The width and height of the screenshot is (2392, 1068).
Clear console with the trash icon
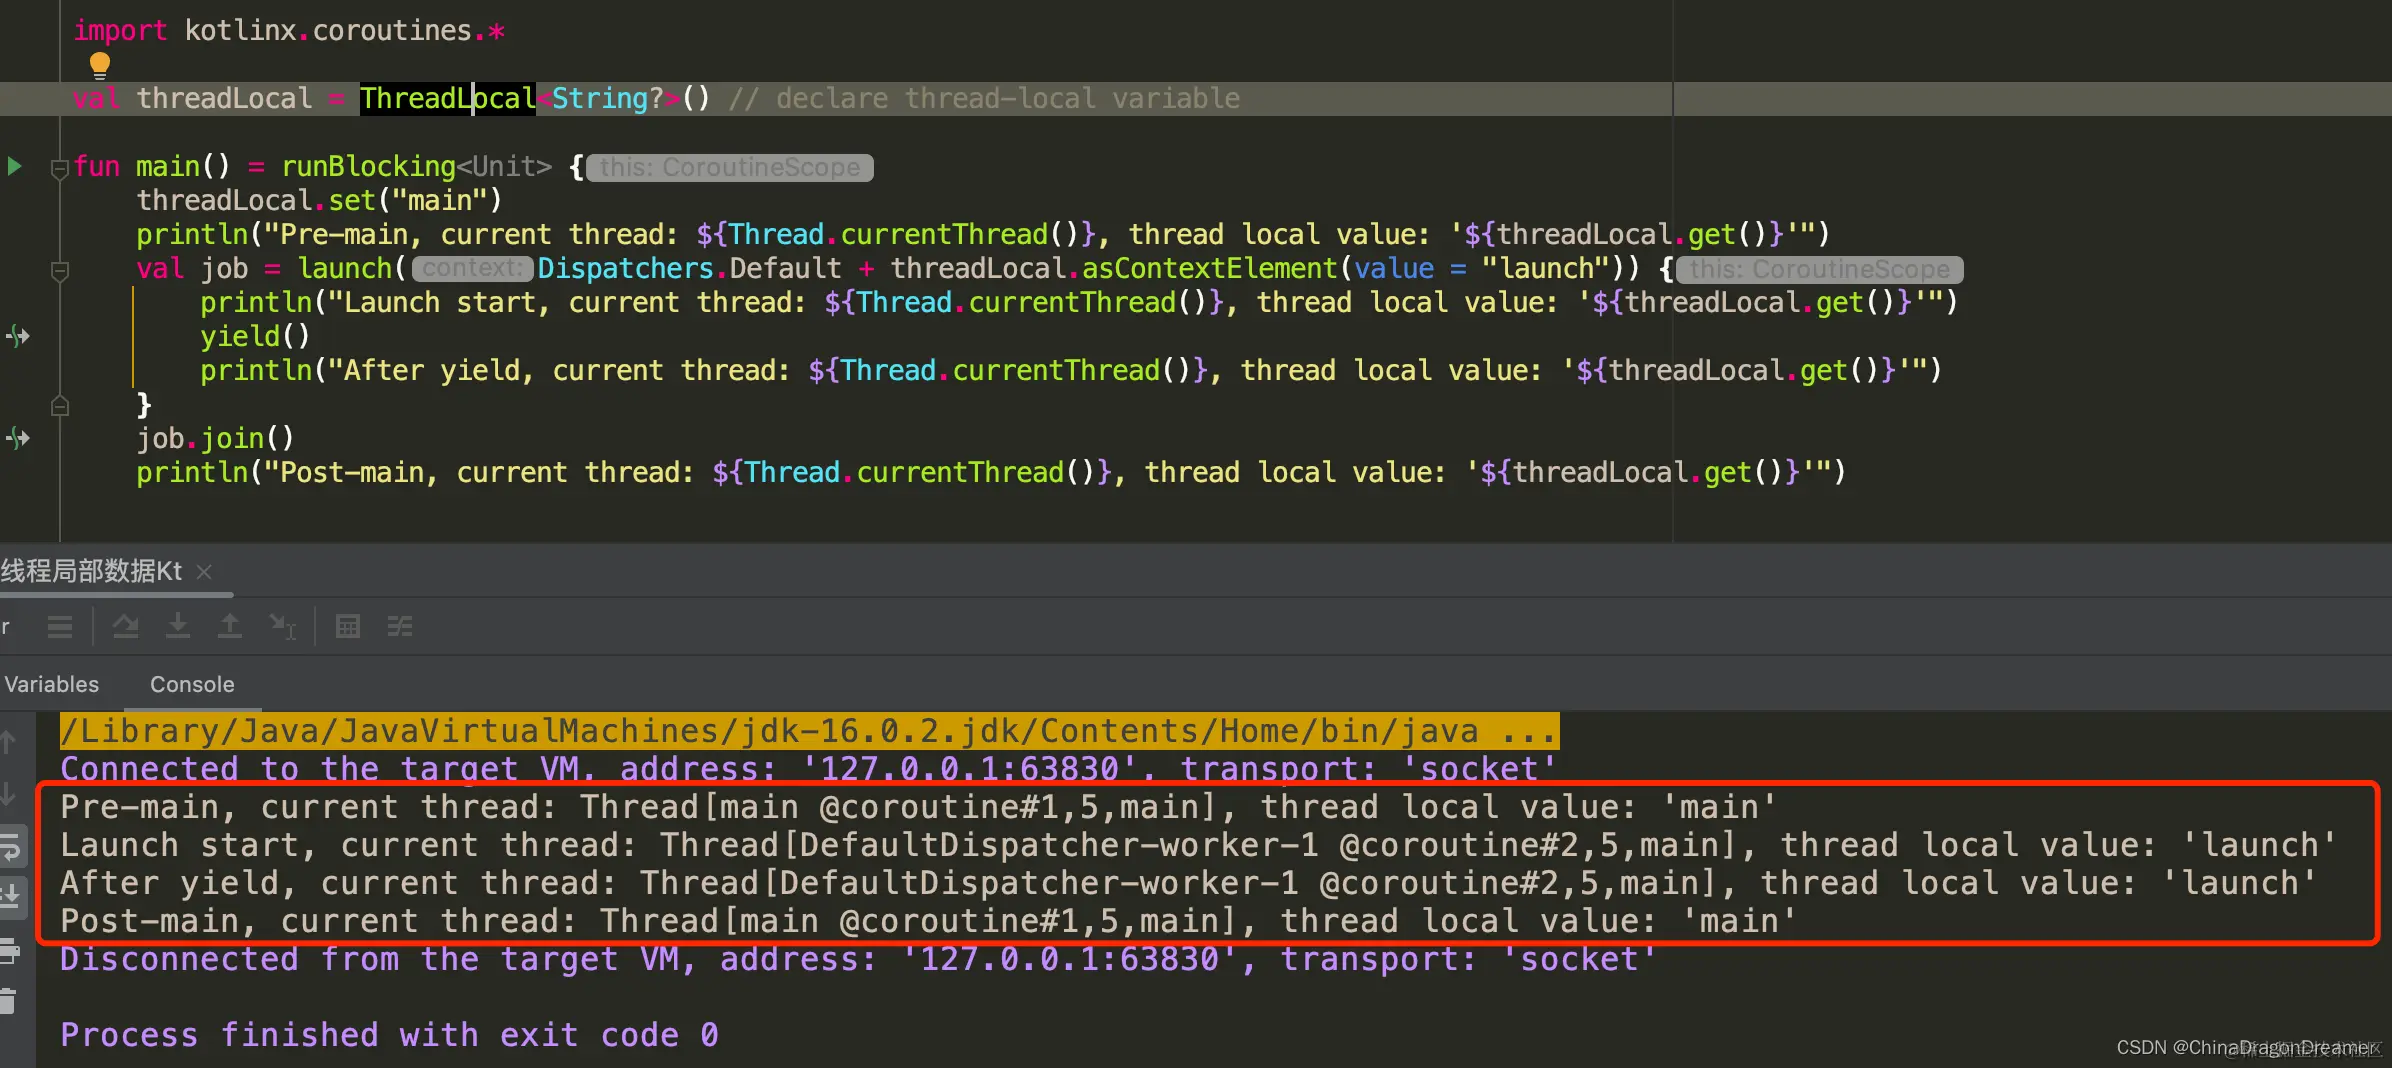8,1000
